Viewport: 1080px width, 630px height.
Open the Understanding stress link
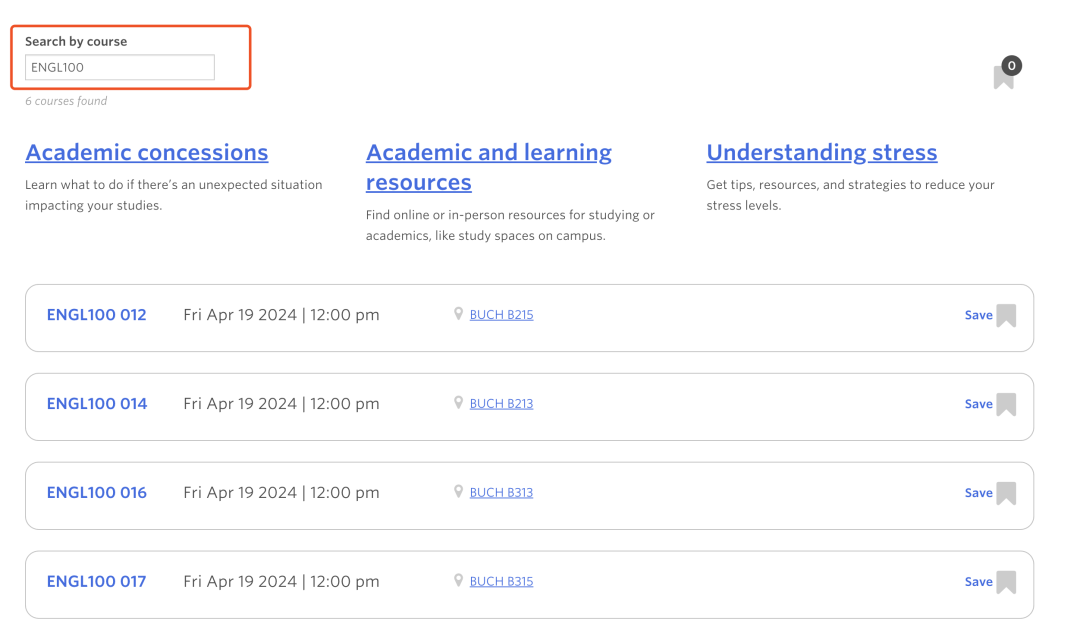pos(822,153)
